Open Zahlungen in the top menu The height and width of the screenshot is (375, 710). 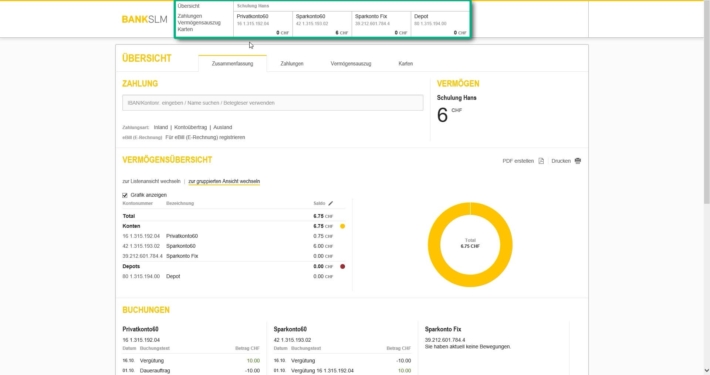click(x=190, y=16)
